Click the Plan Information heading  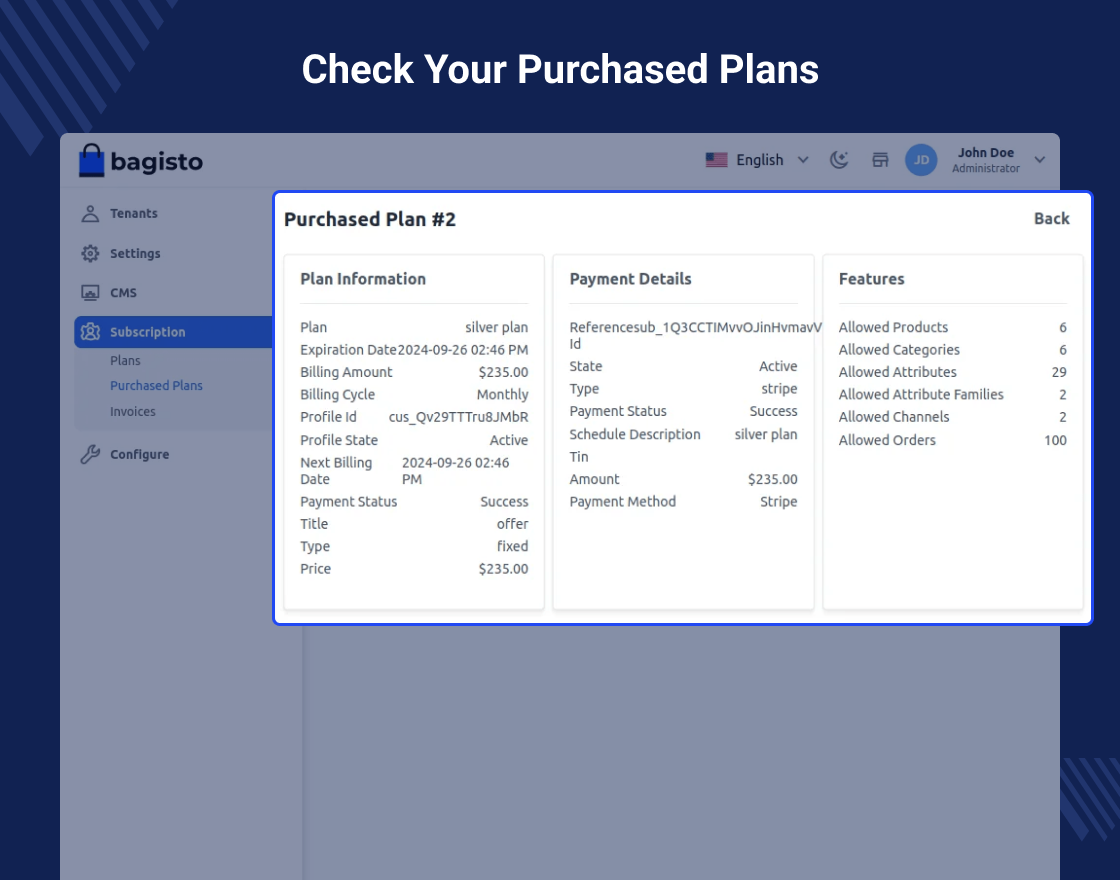[x=363, y=279]
